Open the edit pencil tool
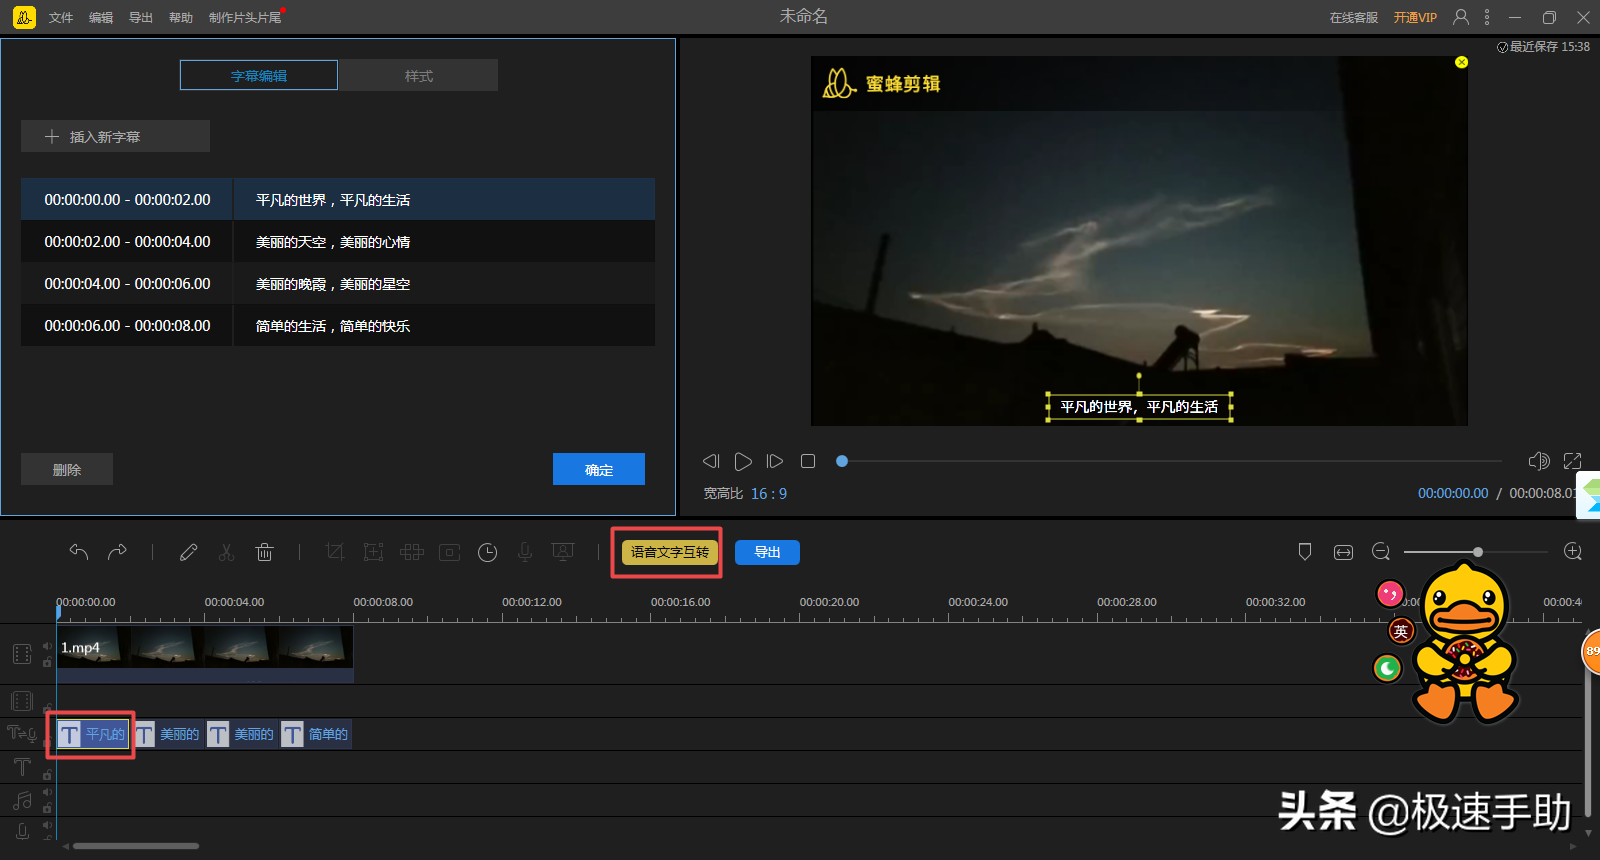This screenshot has height=860, width=1600. 188,552
